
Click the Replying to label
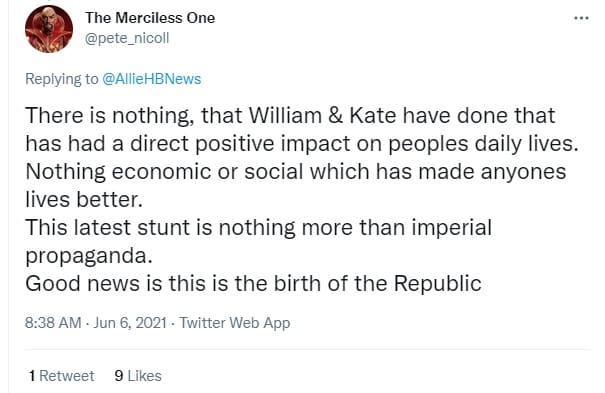click(62, 79)
